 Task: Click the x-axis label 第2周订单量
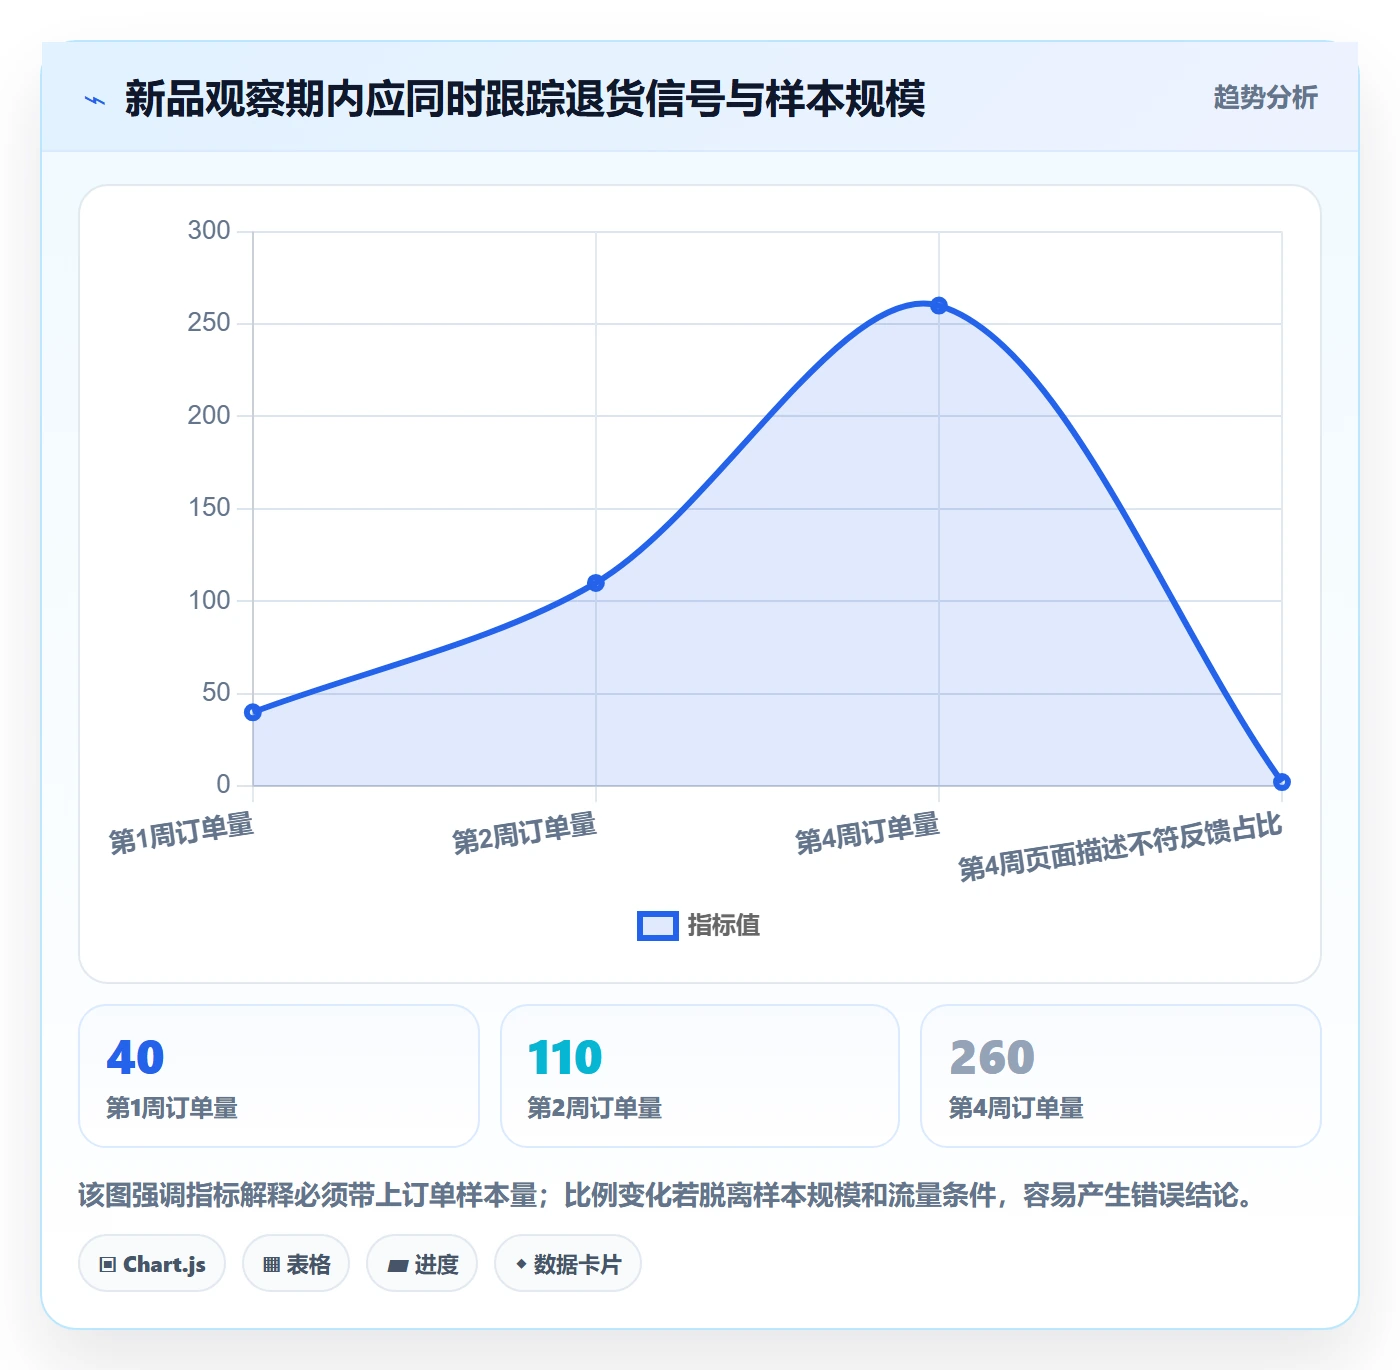(525, 833)
